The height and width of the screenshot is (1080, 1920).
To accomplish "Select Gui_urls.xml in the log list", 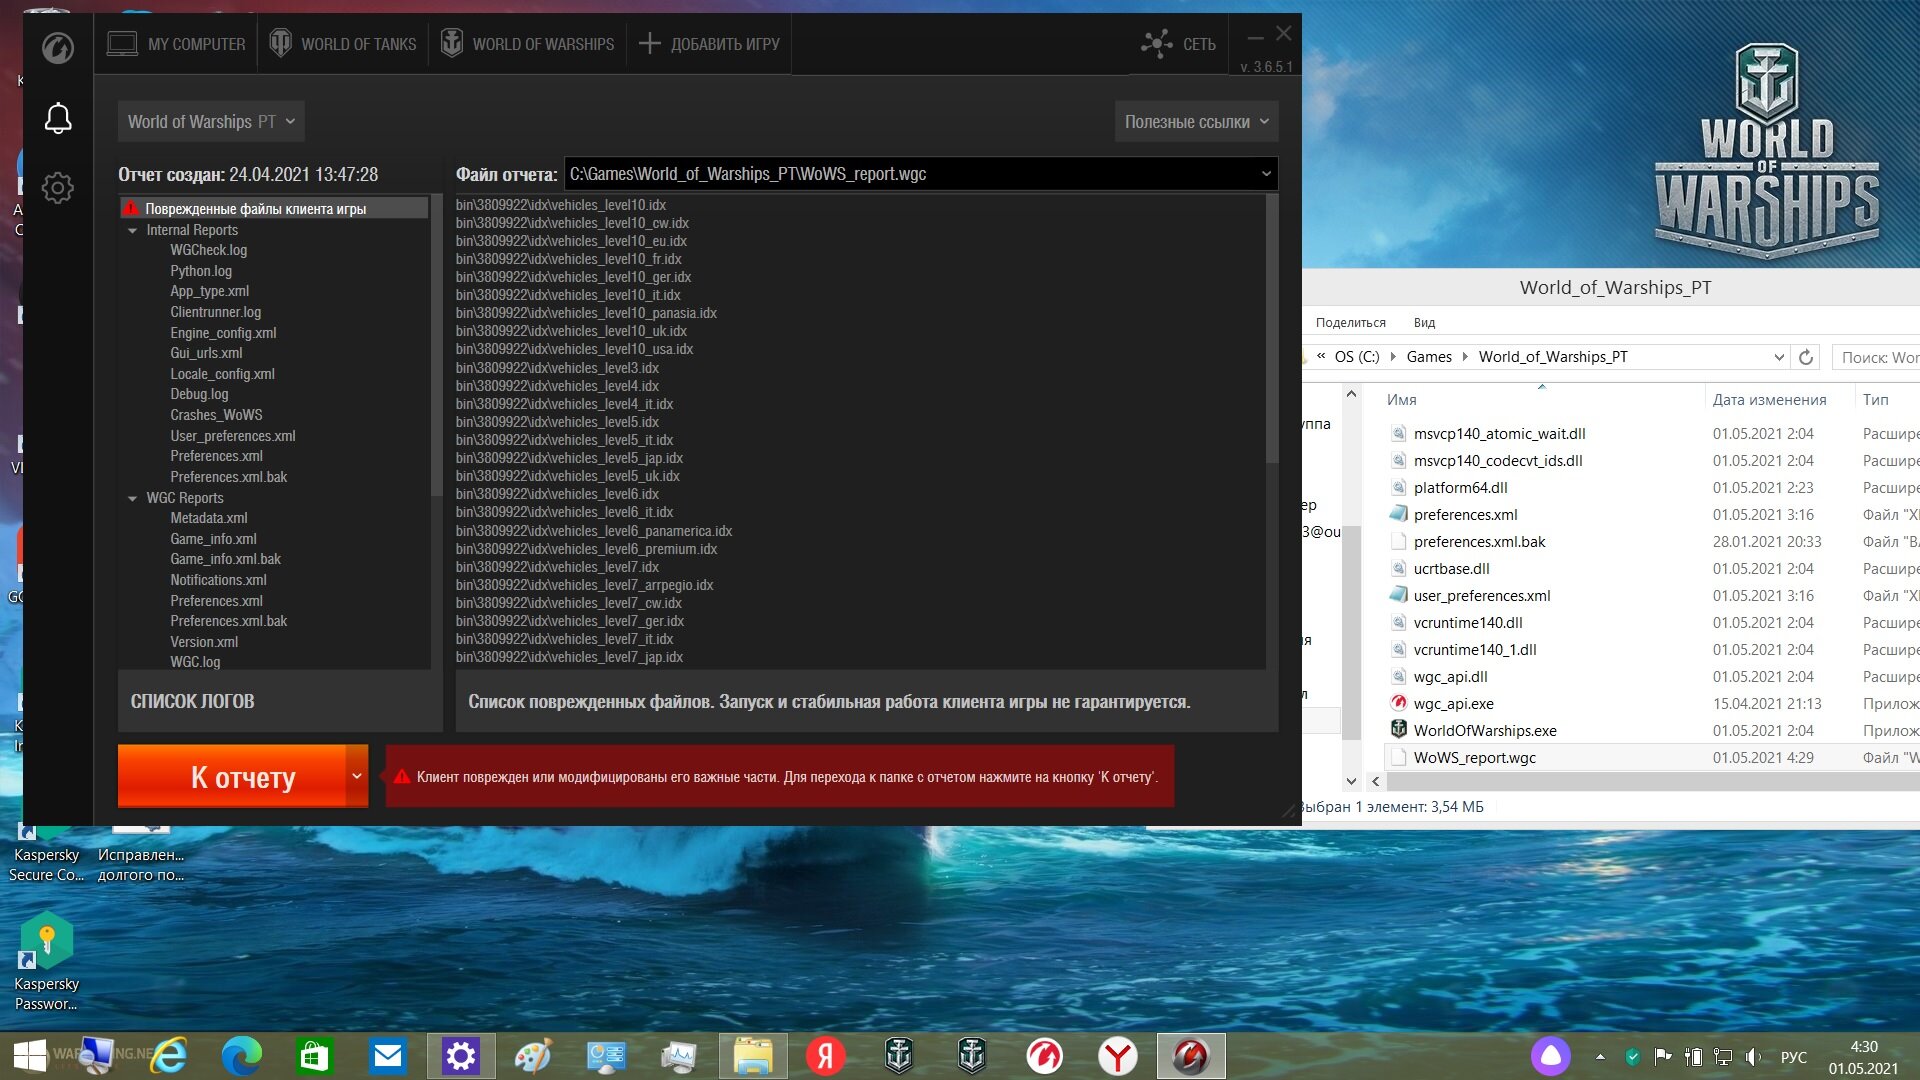I will coord(206,353).
